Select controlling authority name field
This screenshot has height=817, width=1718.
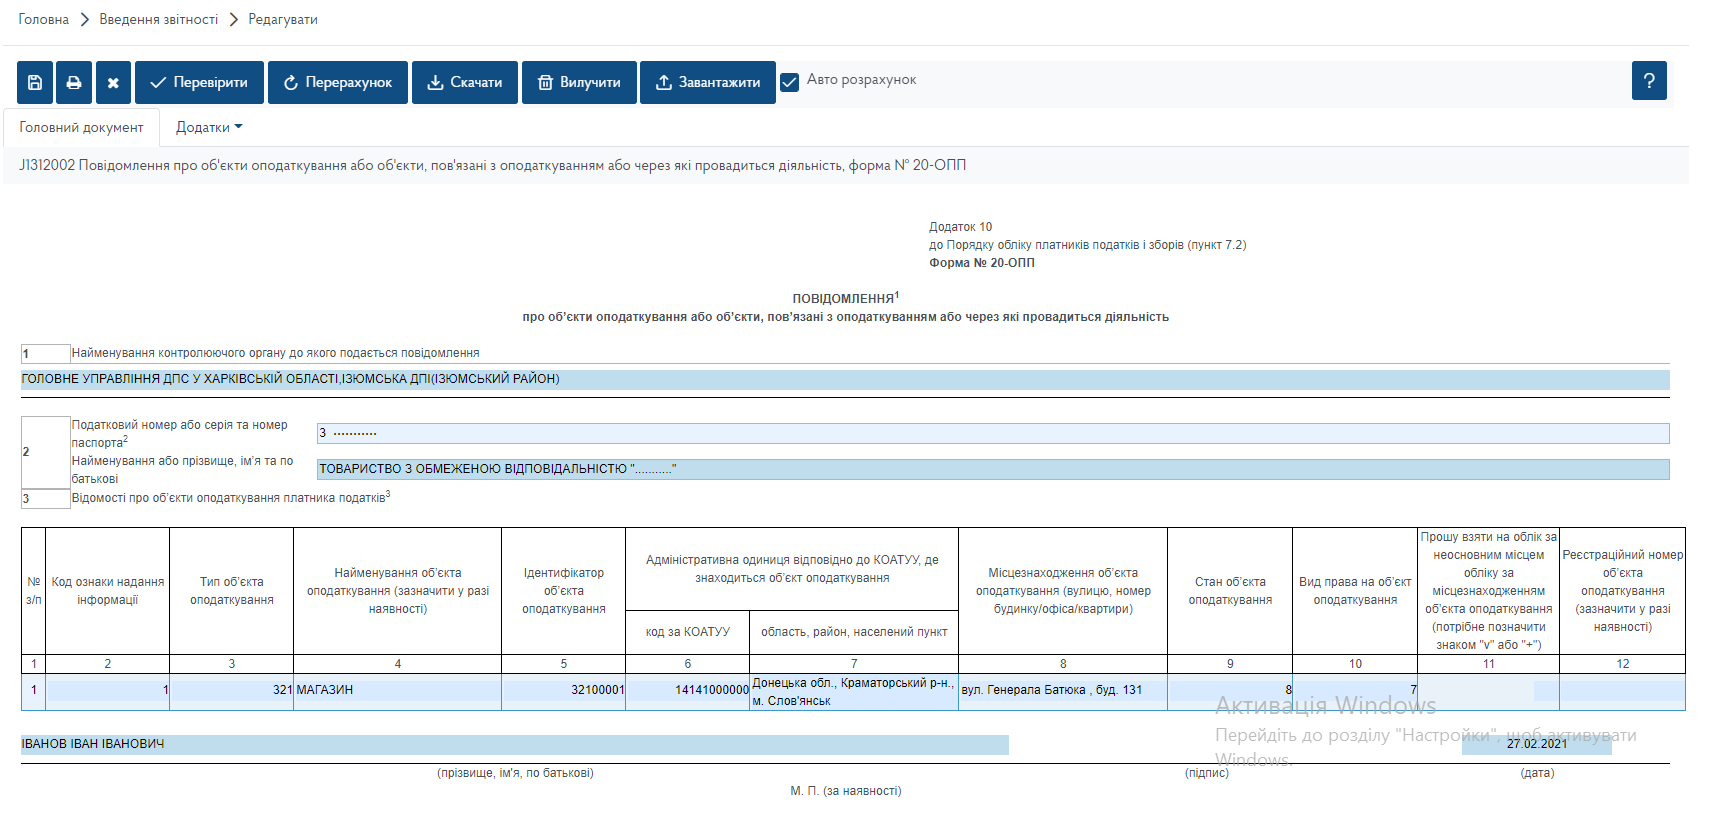pyautogui.click(x=845, y=379)
